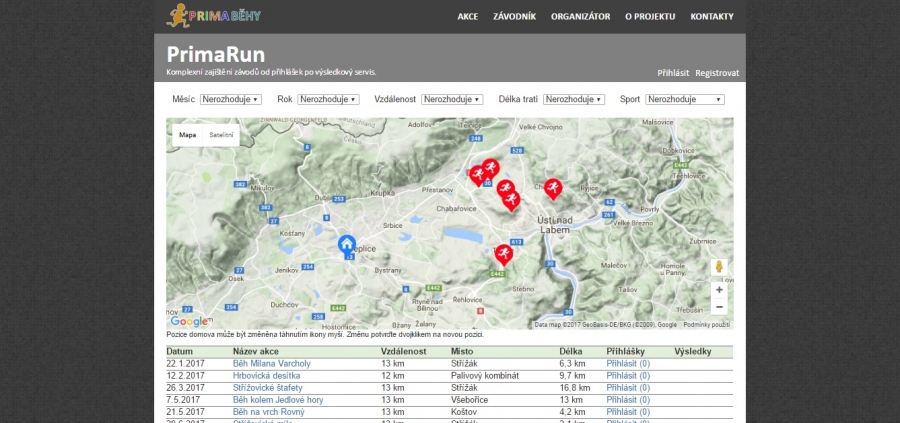
Task: Click Přihlásit (0) for Běh Milana Varcholy
Action: (x=628, y=363)
